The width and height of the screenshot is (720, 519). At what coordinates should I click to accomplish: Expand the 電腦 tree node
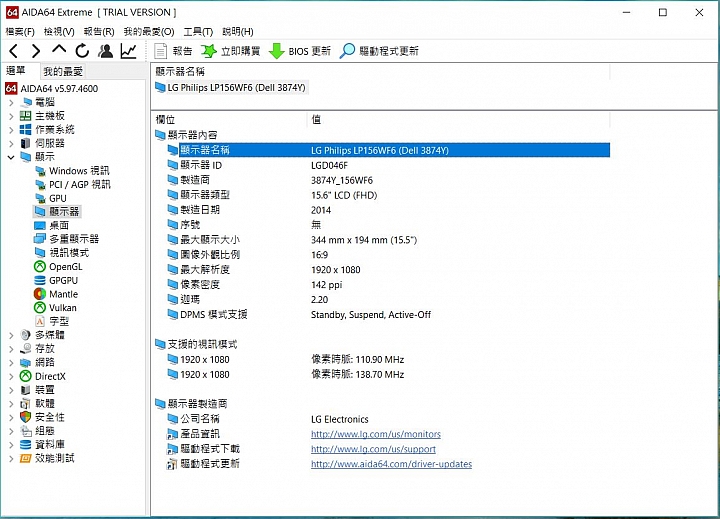[11, 102]
